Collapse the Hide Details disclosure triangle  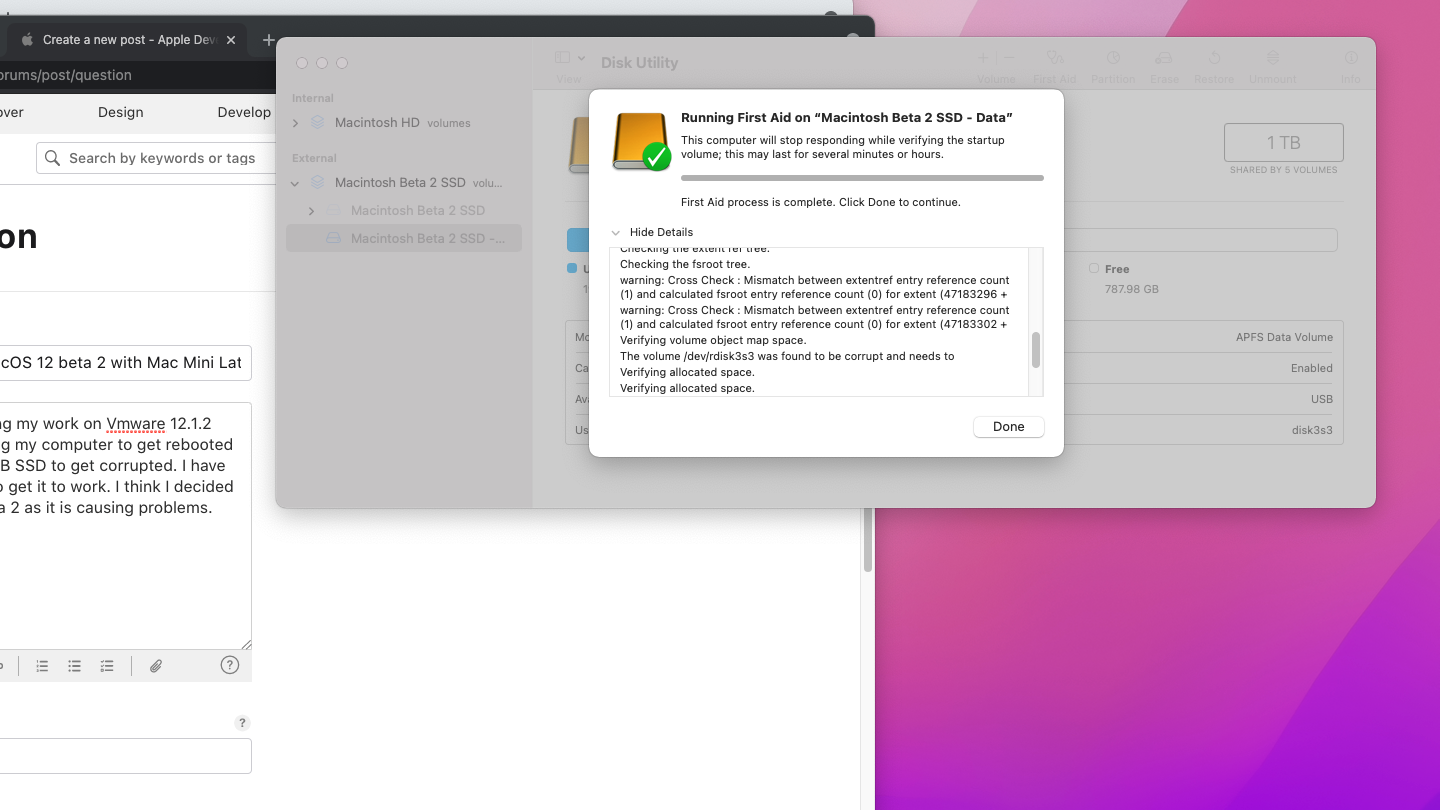point(616,232)
